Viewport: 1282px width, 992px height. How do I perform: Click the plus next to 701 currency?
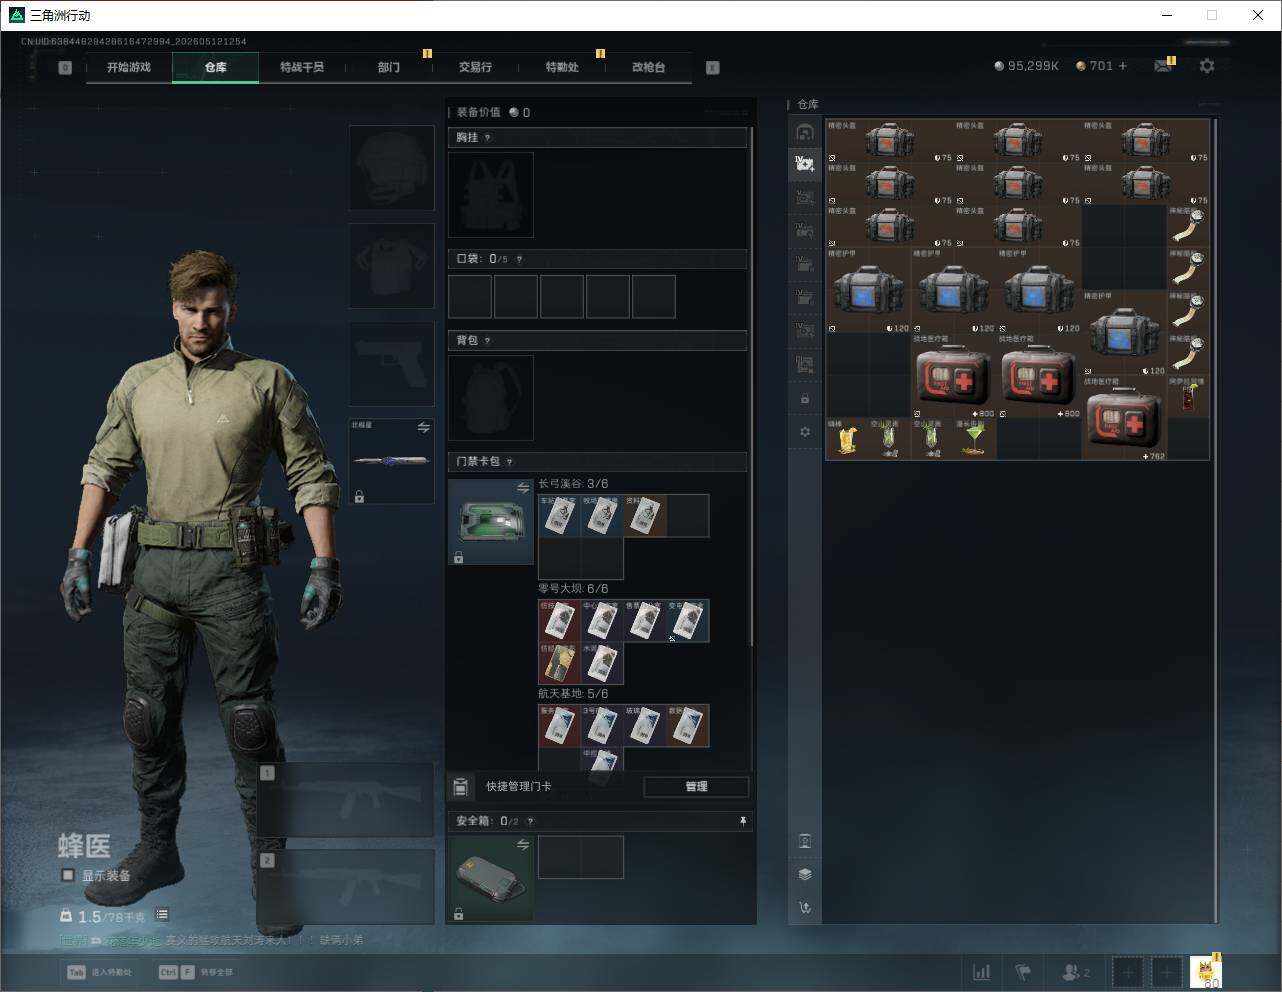coord(1123,66)
